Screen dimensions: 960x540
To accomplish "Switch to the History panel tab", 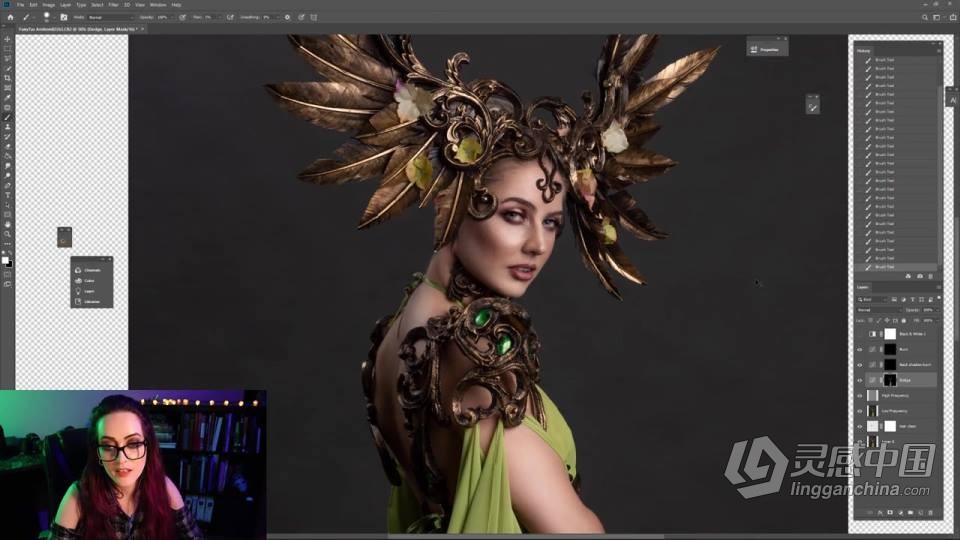I will pos(864,51).
